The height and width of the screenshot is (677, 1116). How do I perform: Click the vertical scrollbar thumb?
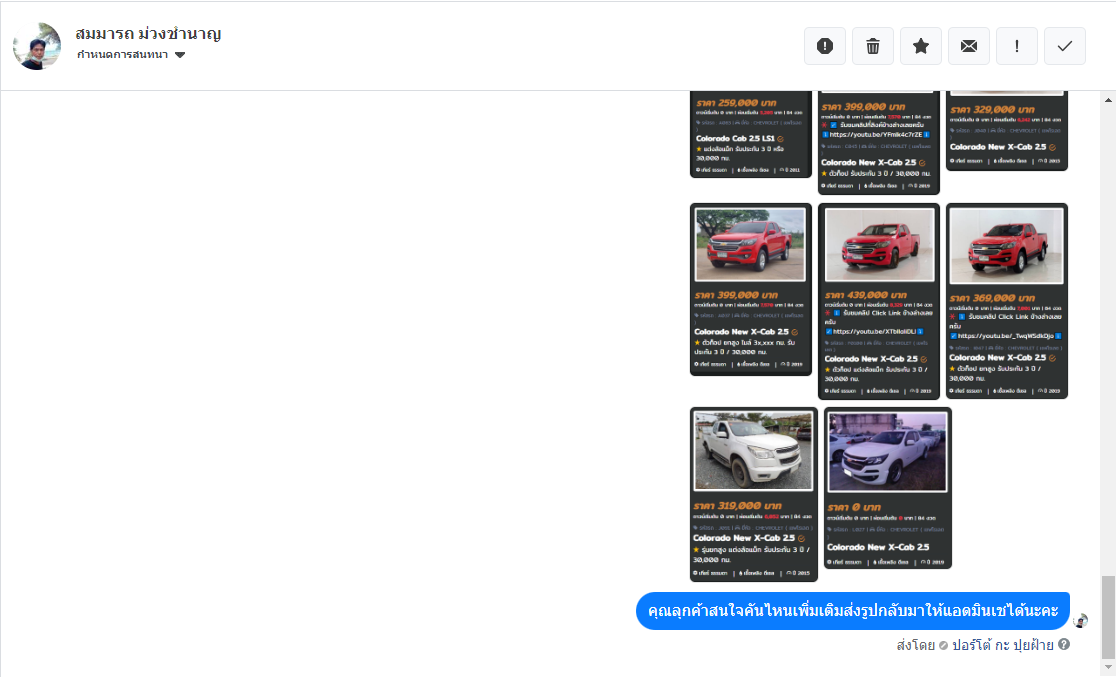pos(1108,616)
